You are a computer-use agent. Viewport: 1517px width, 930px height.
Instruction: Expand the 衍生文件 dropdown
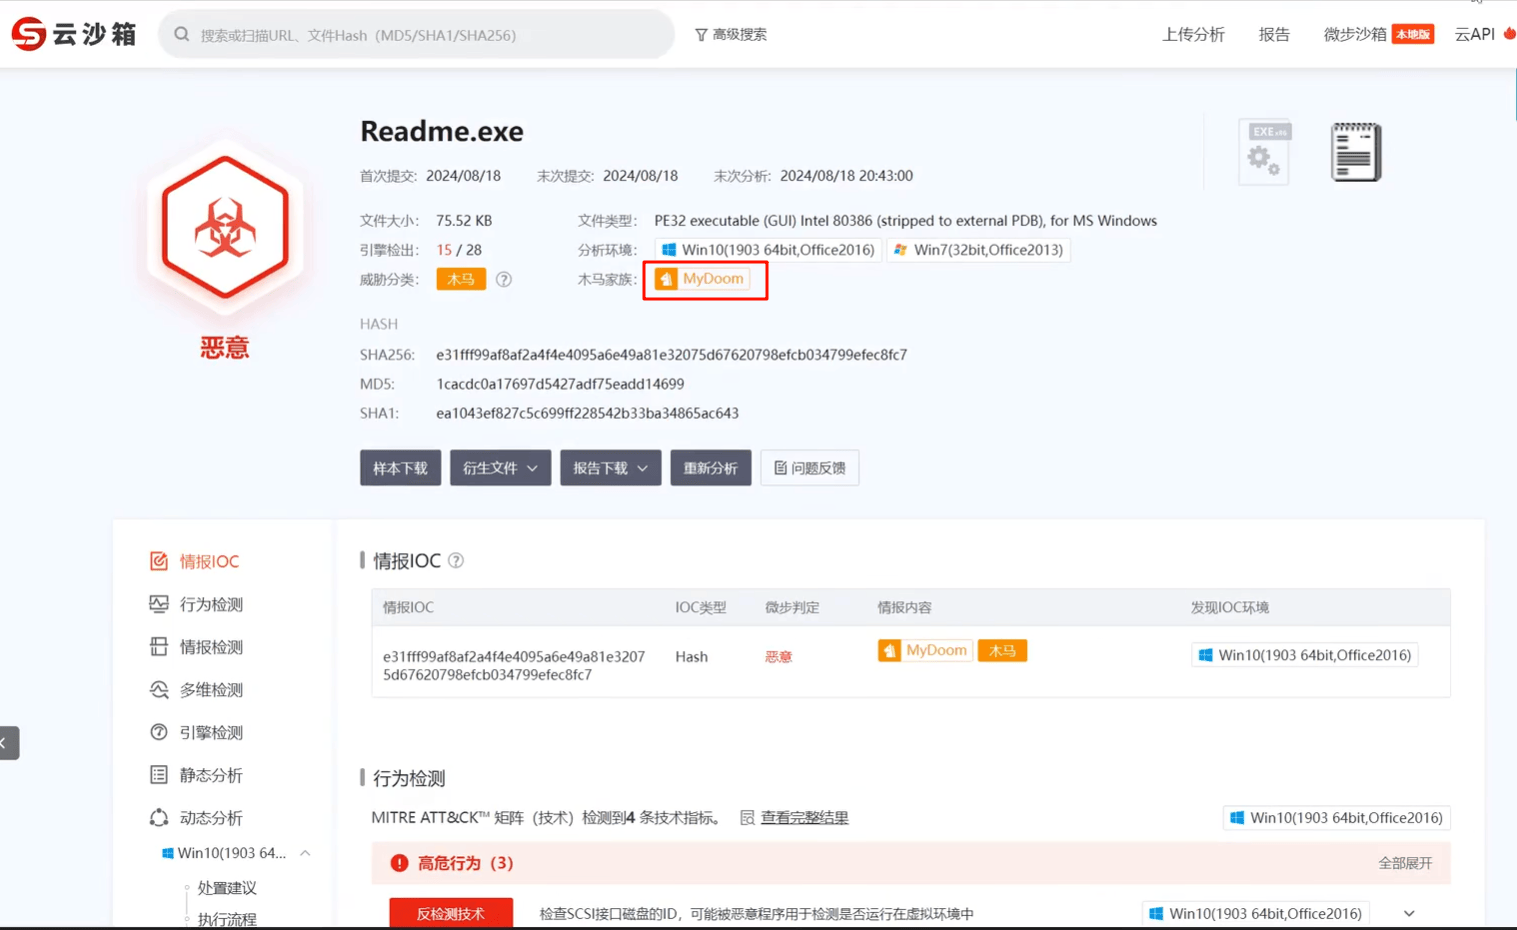point(500,468)
